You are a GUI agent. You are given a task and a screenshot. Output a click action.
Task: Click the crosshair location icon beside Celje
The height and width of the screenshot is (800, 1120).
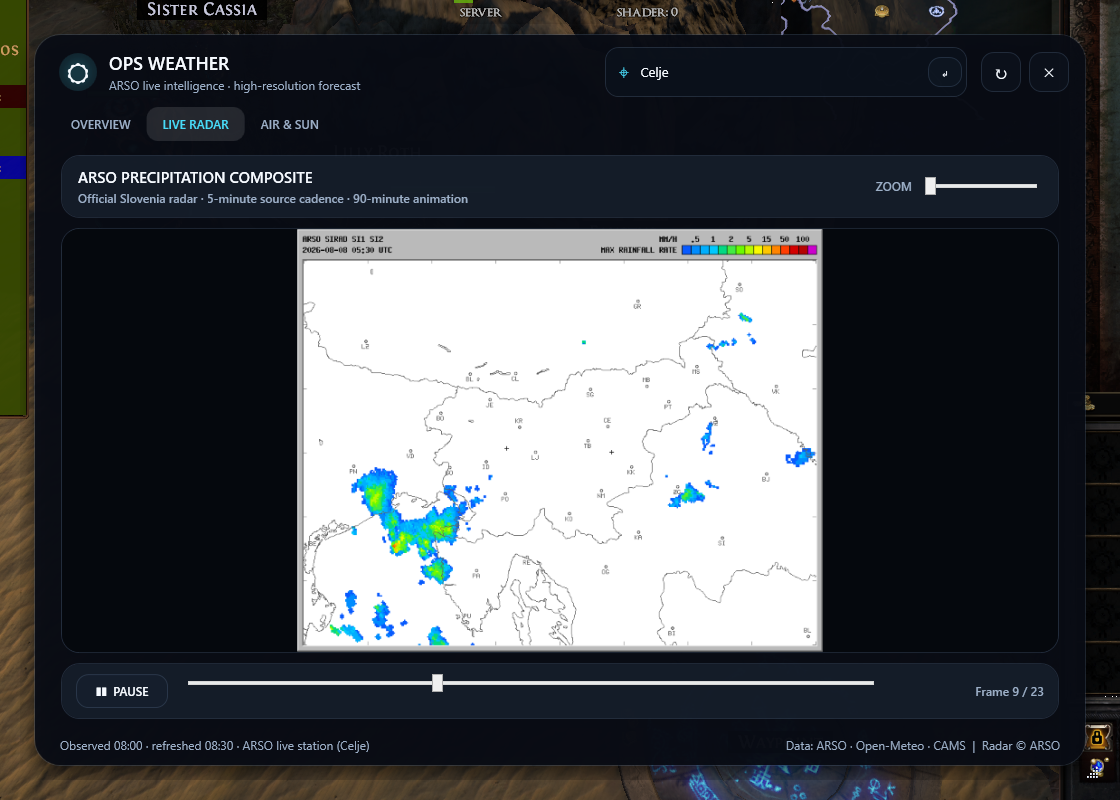click(x=624, y=73)
